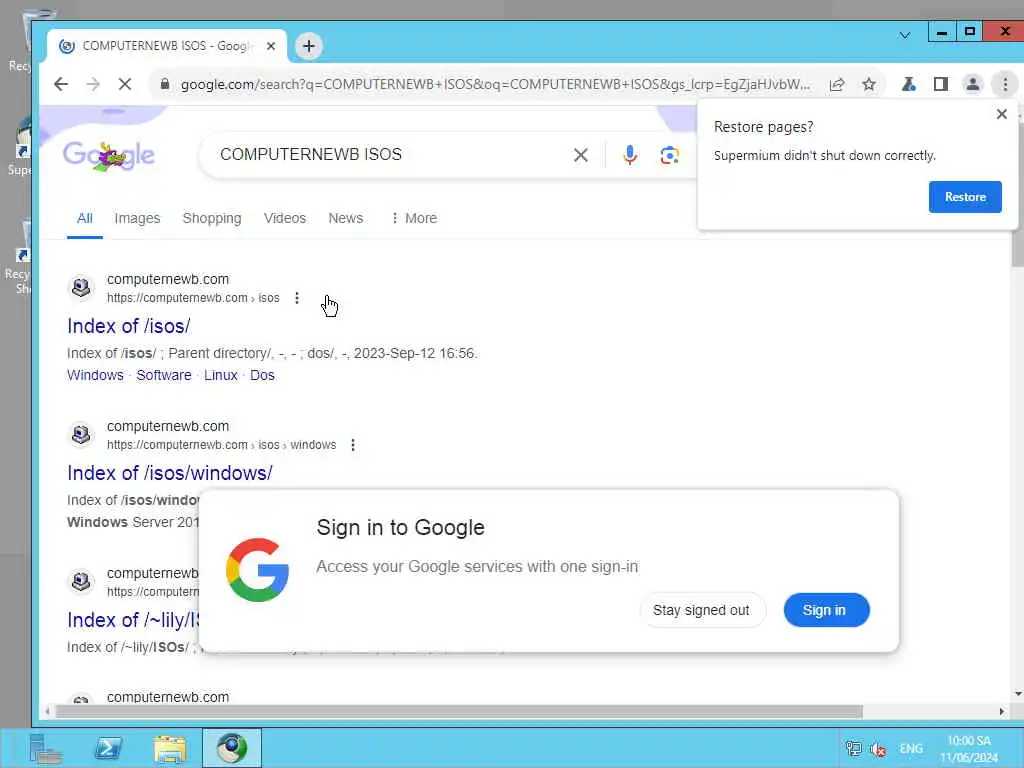
Task: Change the ENG input language
Action: [910, 748]
